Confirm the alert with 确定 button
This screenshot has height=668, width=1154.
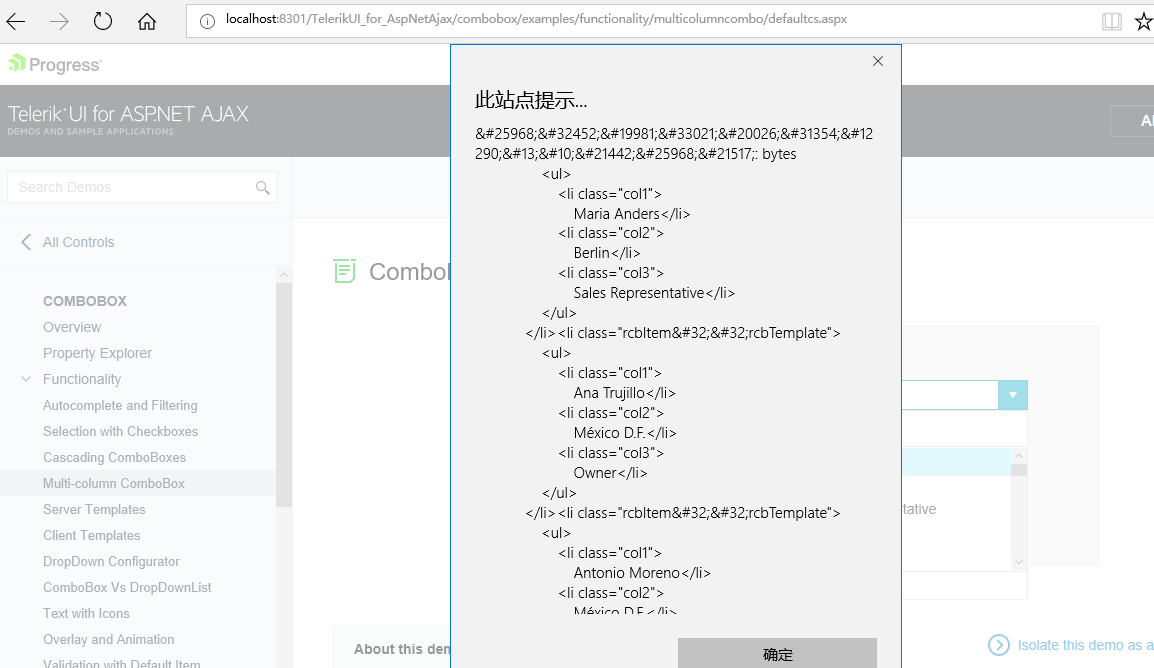pyautogui.click(x=777, y=653)
